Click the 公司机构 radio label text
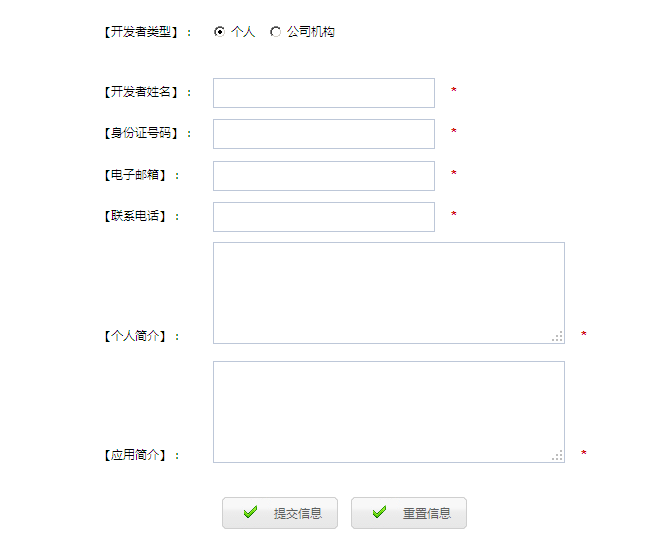The image size is (650, 552). [311, 32]
